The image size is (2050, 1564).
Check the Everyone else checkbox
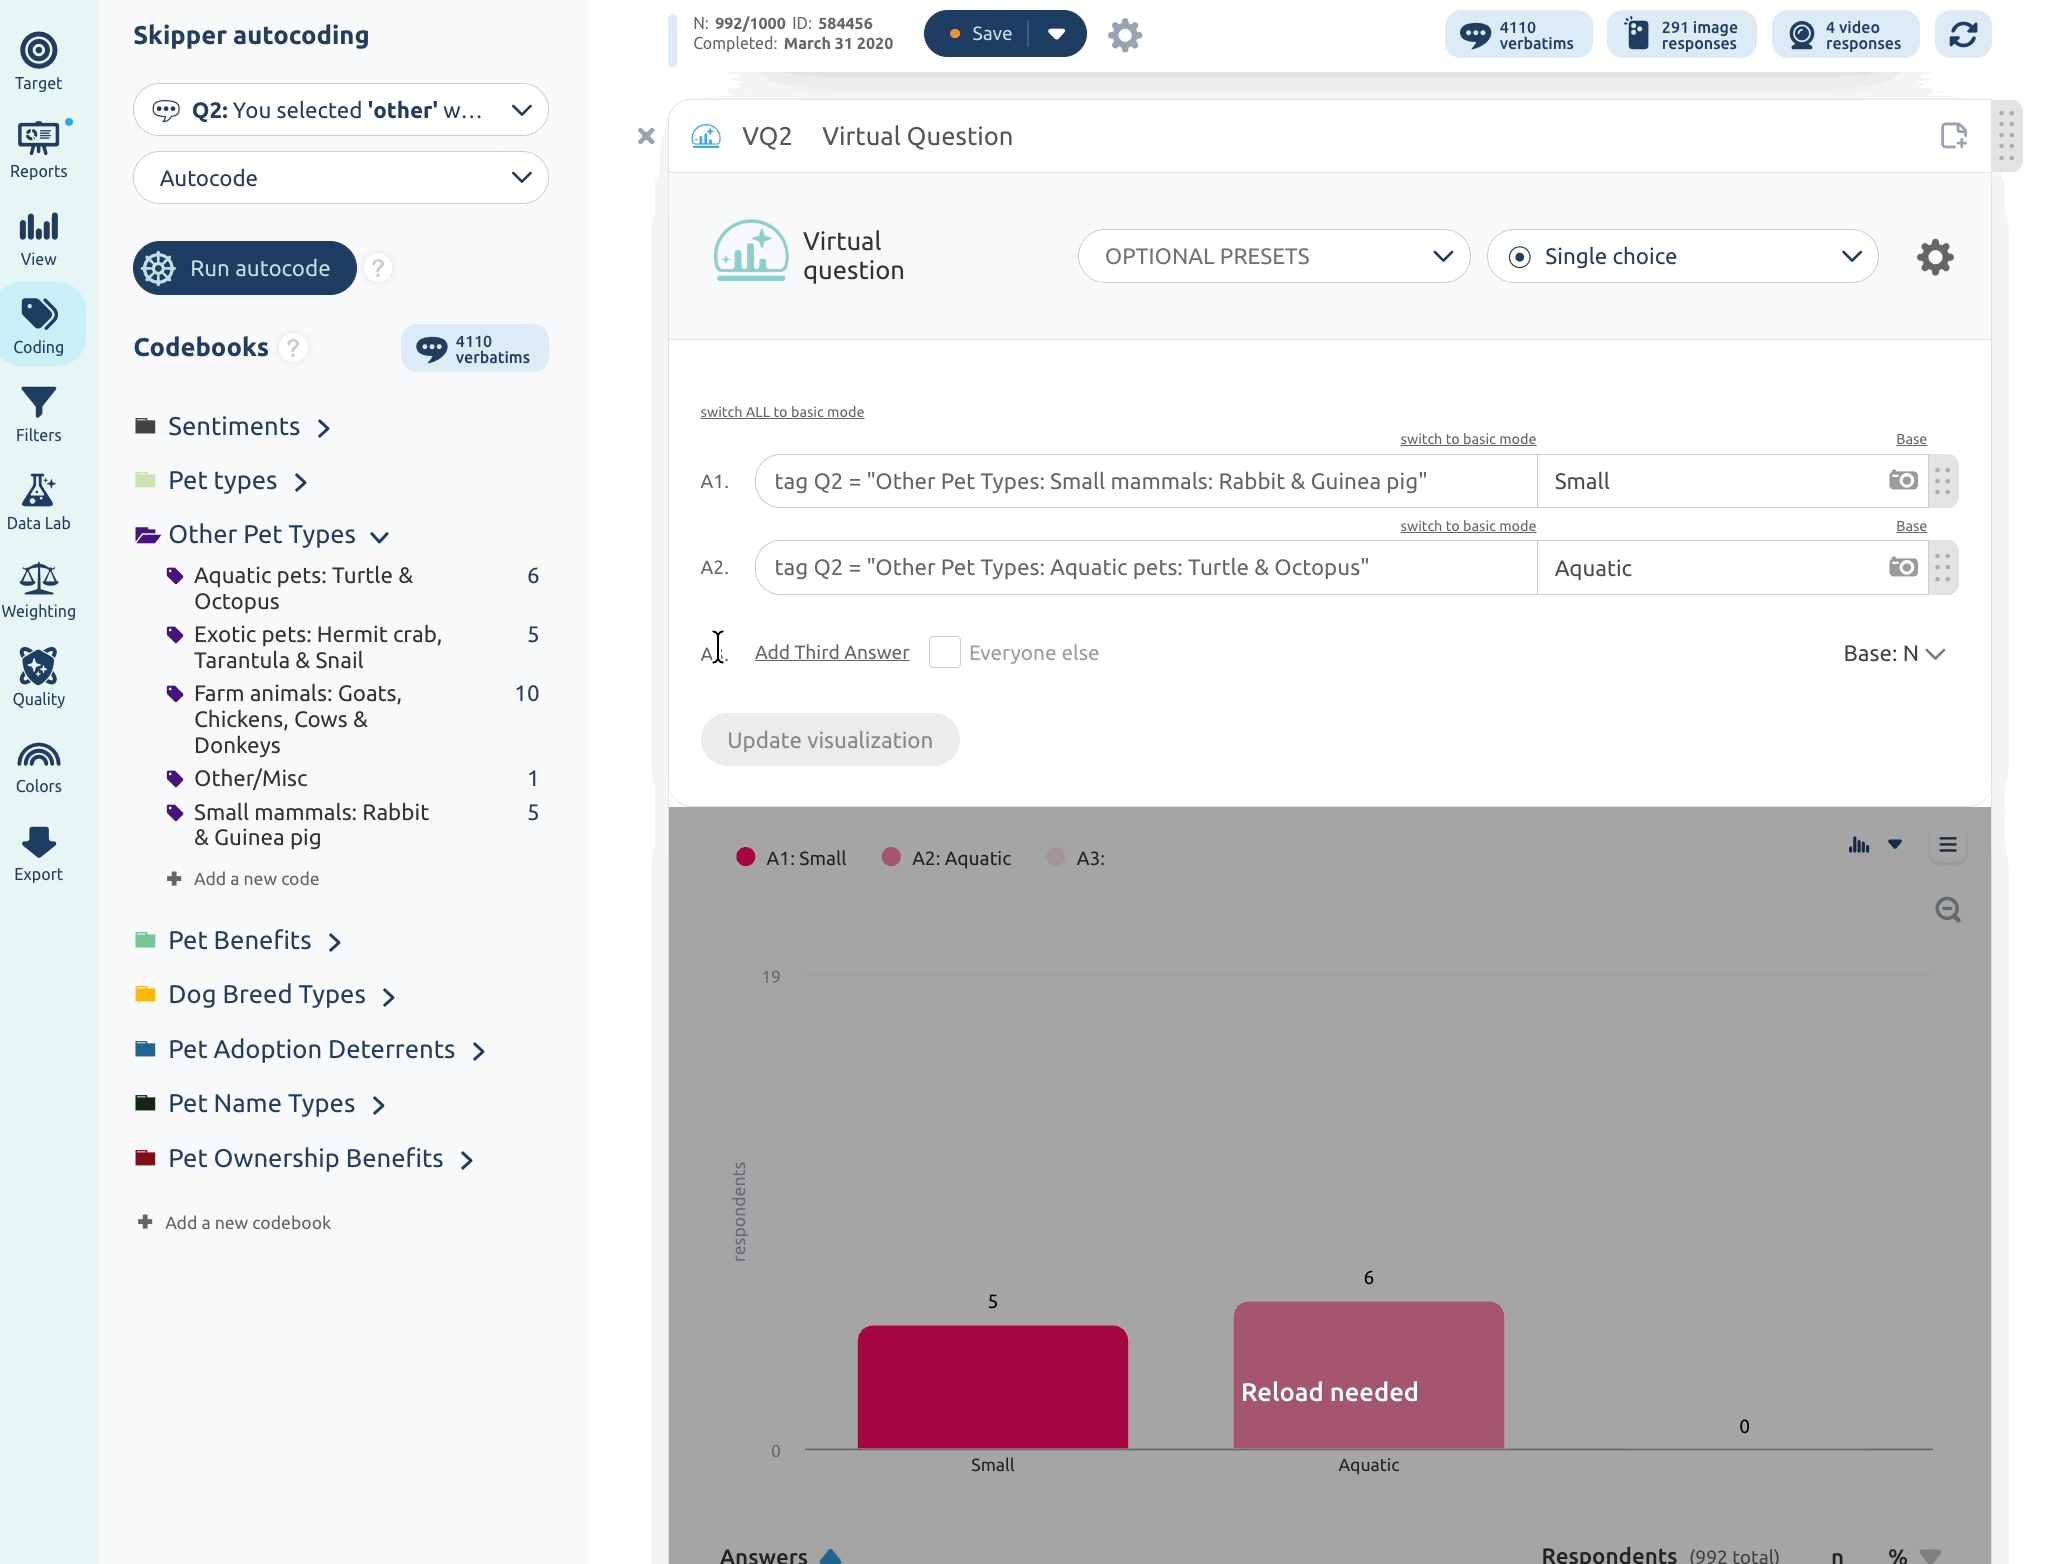coord(944,652)
